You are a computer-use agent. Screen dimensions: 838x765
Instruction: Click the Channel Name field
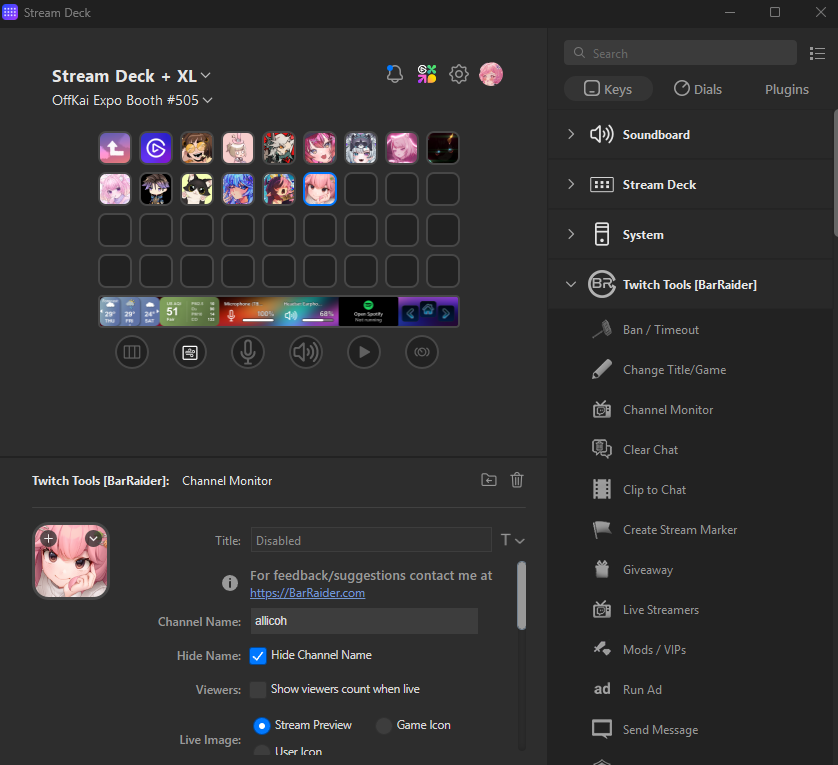click(x=364, y=621)
